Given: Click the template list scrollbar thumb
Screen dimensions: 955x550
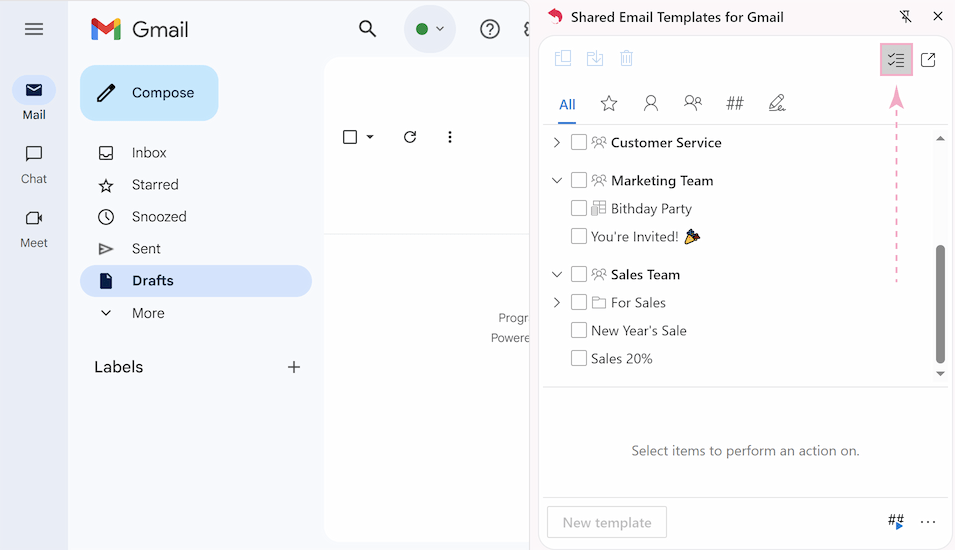Looking at the screenshot, I should tap(940, 304).
